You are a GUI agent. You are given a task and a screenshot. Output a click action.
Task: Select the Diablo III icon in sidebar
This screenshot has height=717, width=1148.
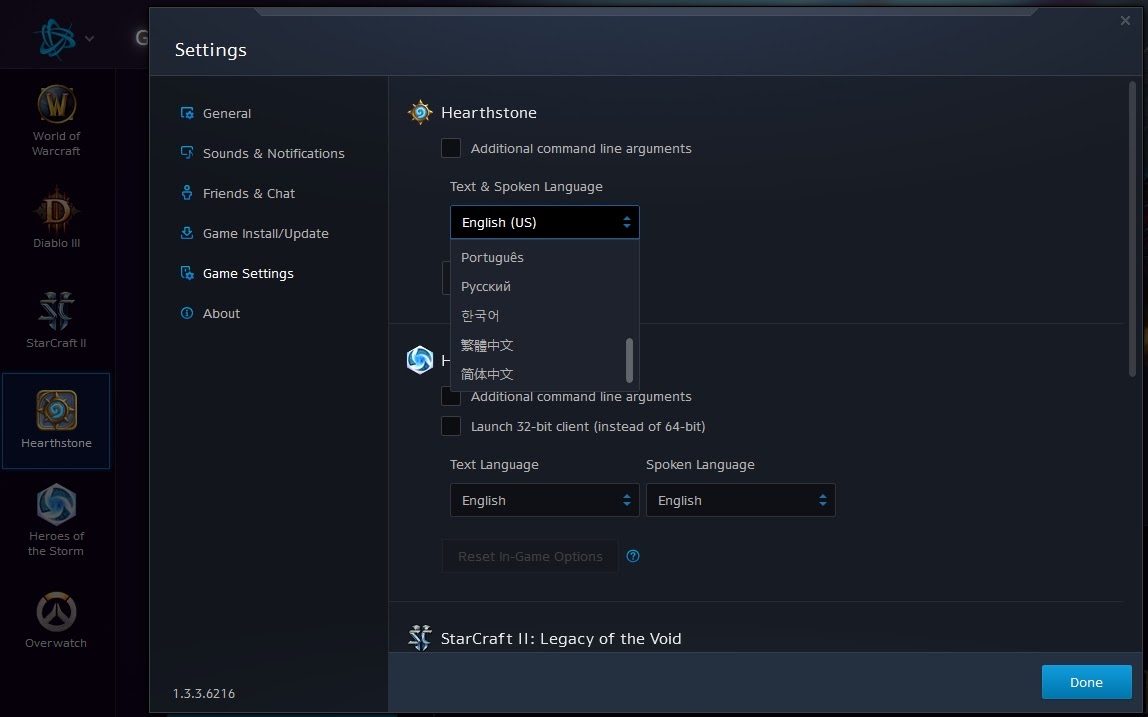coord(56,218)
